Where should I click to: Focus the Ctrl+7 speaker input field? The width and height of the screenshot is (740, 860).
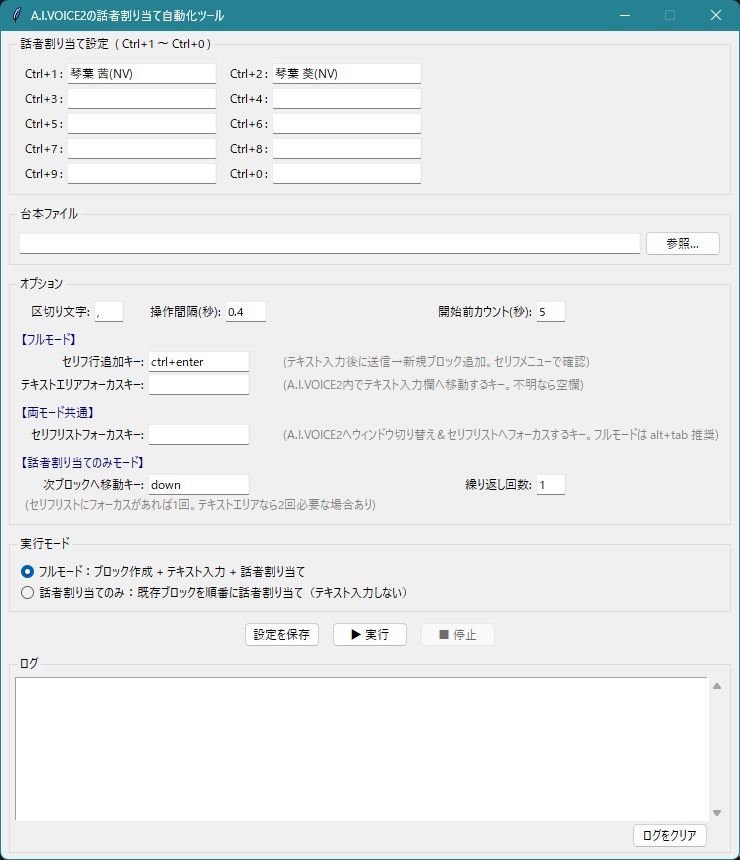(x=142, y=149)
